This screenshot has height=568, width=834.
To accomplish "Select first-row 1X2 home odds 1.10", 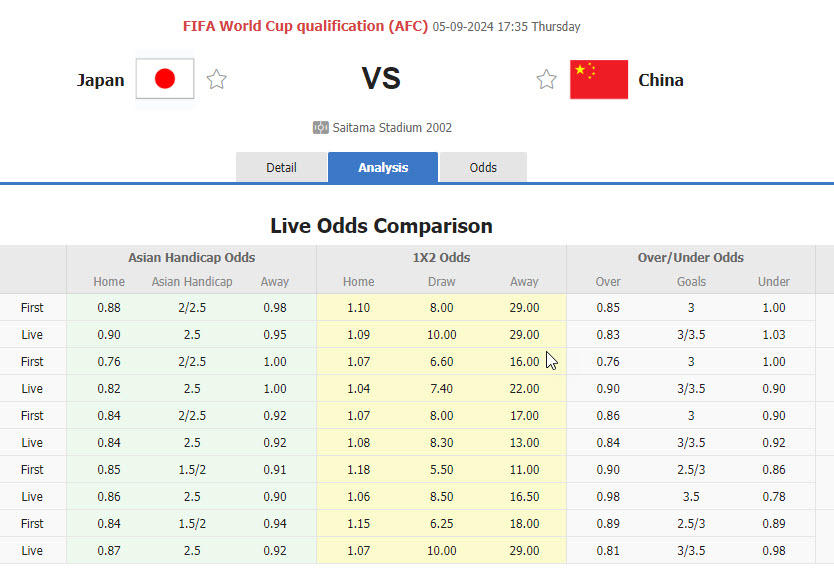I will [x=358, y=308].
